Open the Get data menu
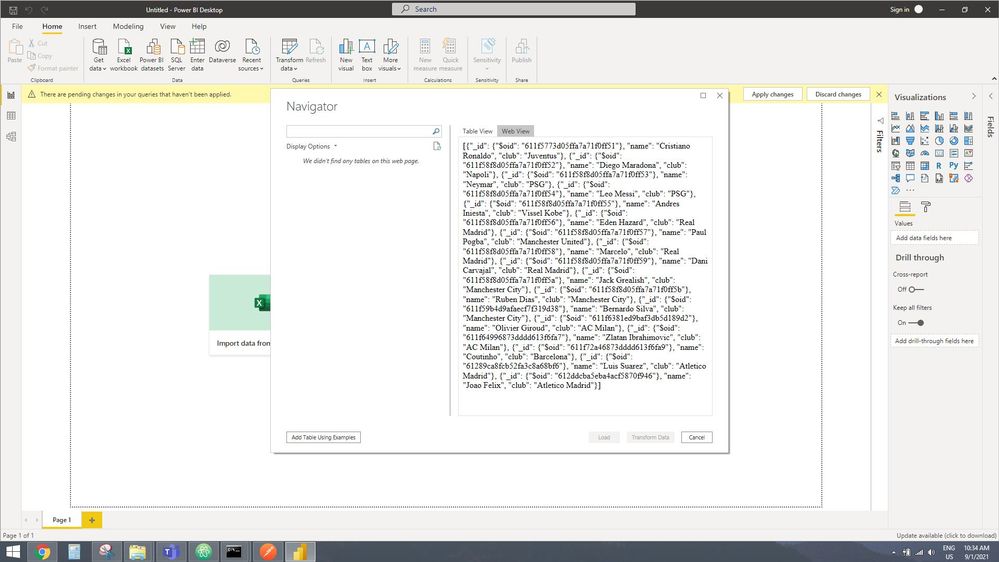Screen dimensions: 999x562 click(98, 55)
